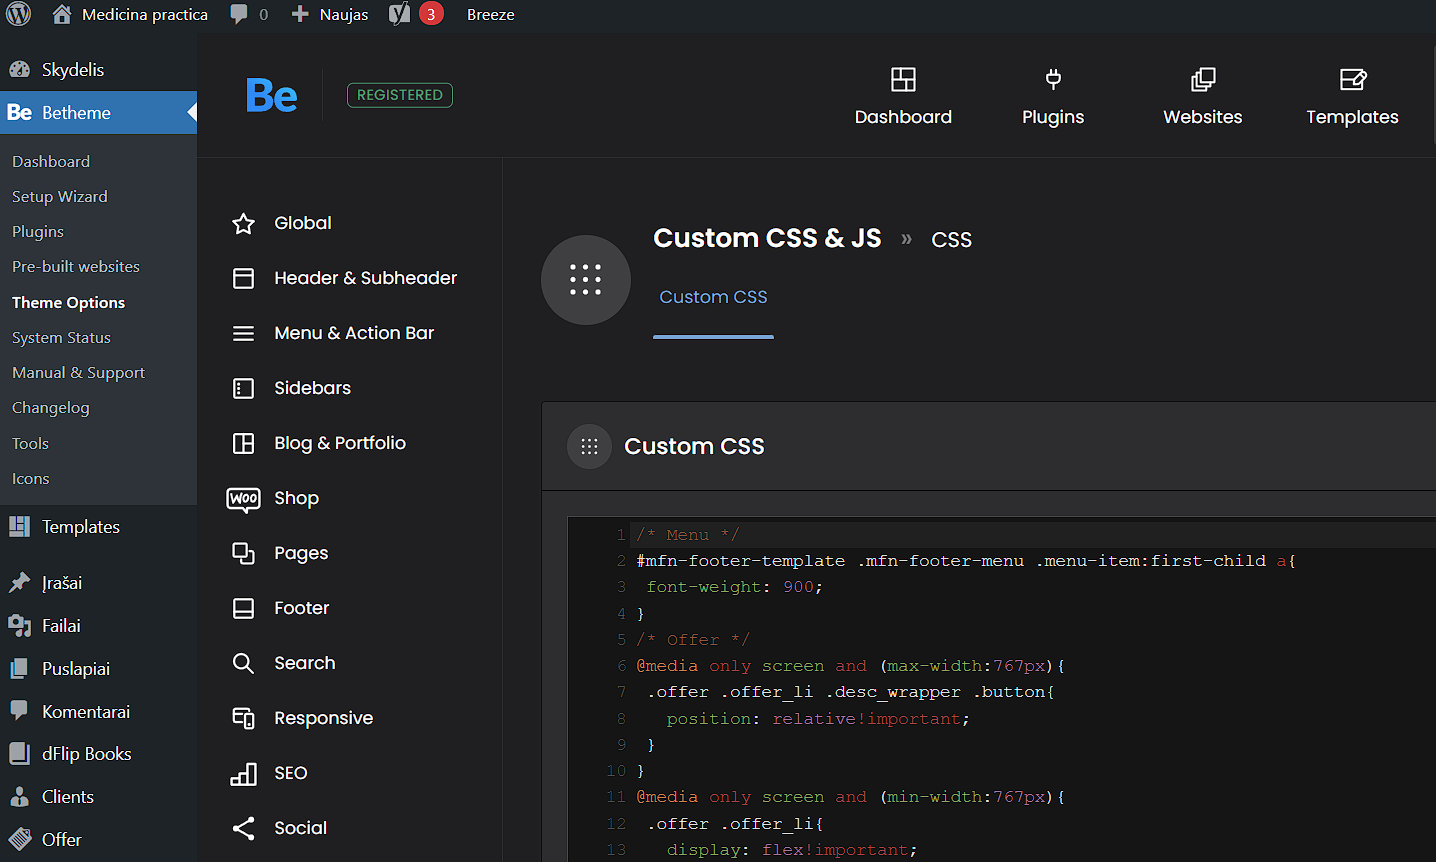Click the layout icon beside Header & Subheader

tap(243, 278)
